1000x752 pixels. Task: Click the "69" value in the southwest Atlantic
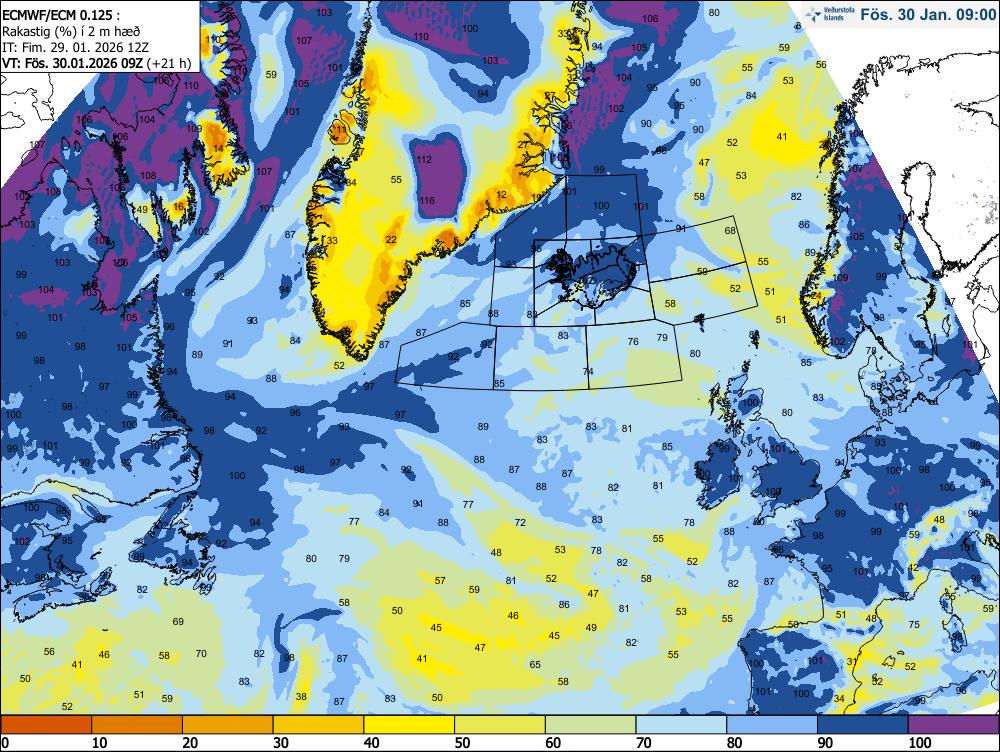178,621
